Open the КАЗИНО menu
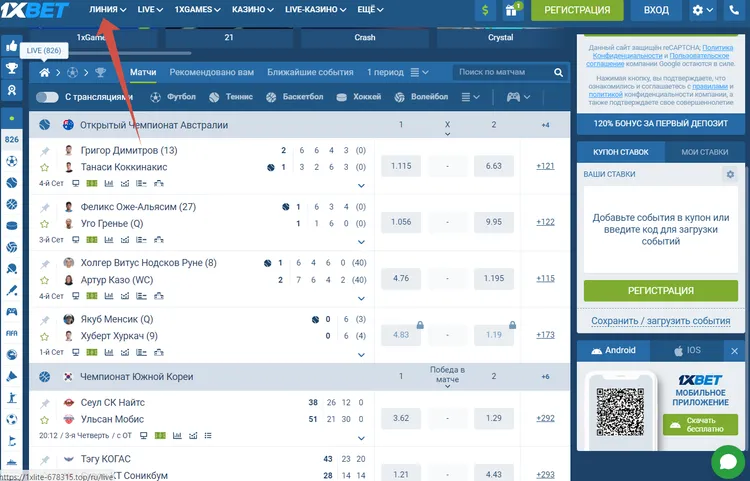750x481 pixels. pos(253,10)
